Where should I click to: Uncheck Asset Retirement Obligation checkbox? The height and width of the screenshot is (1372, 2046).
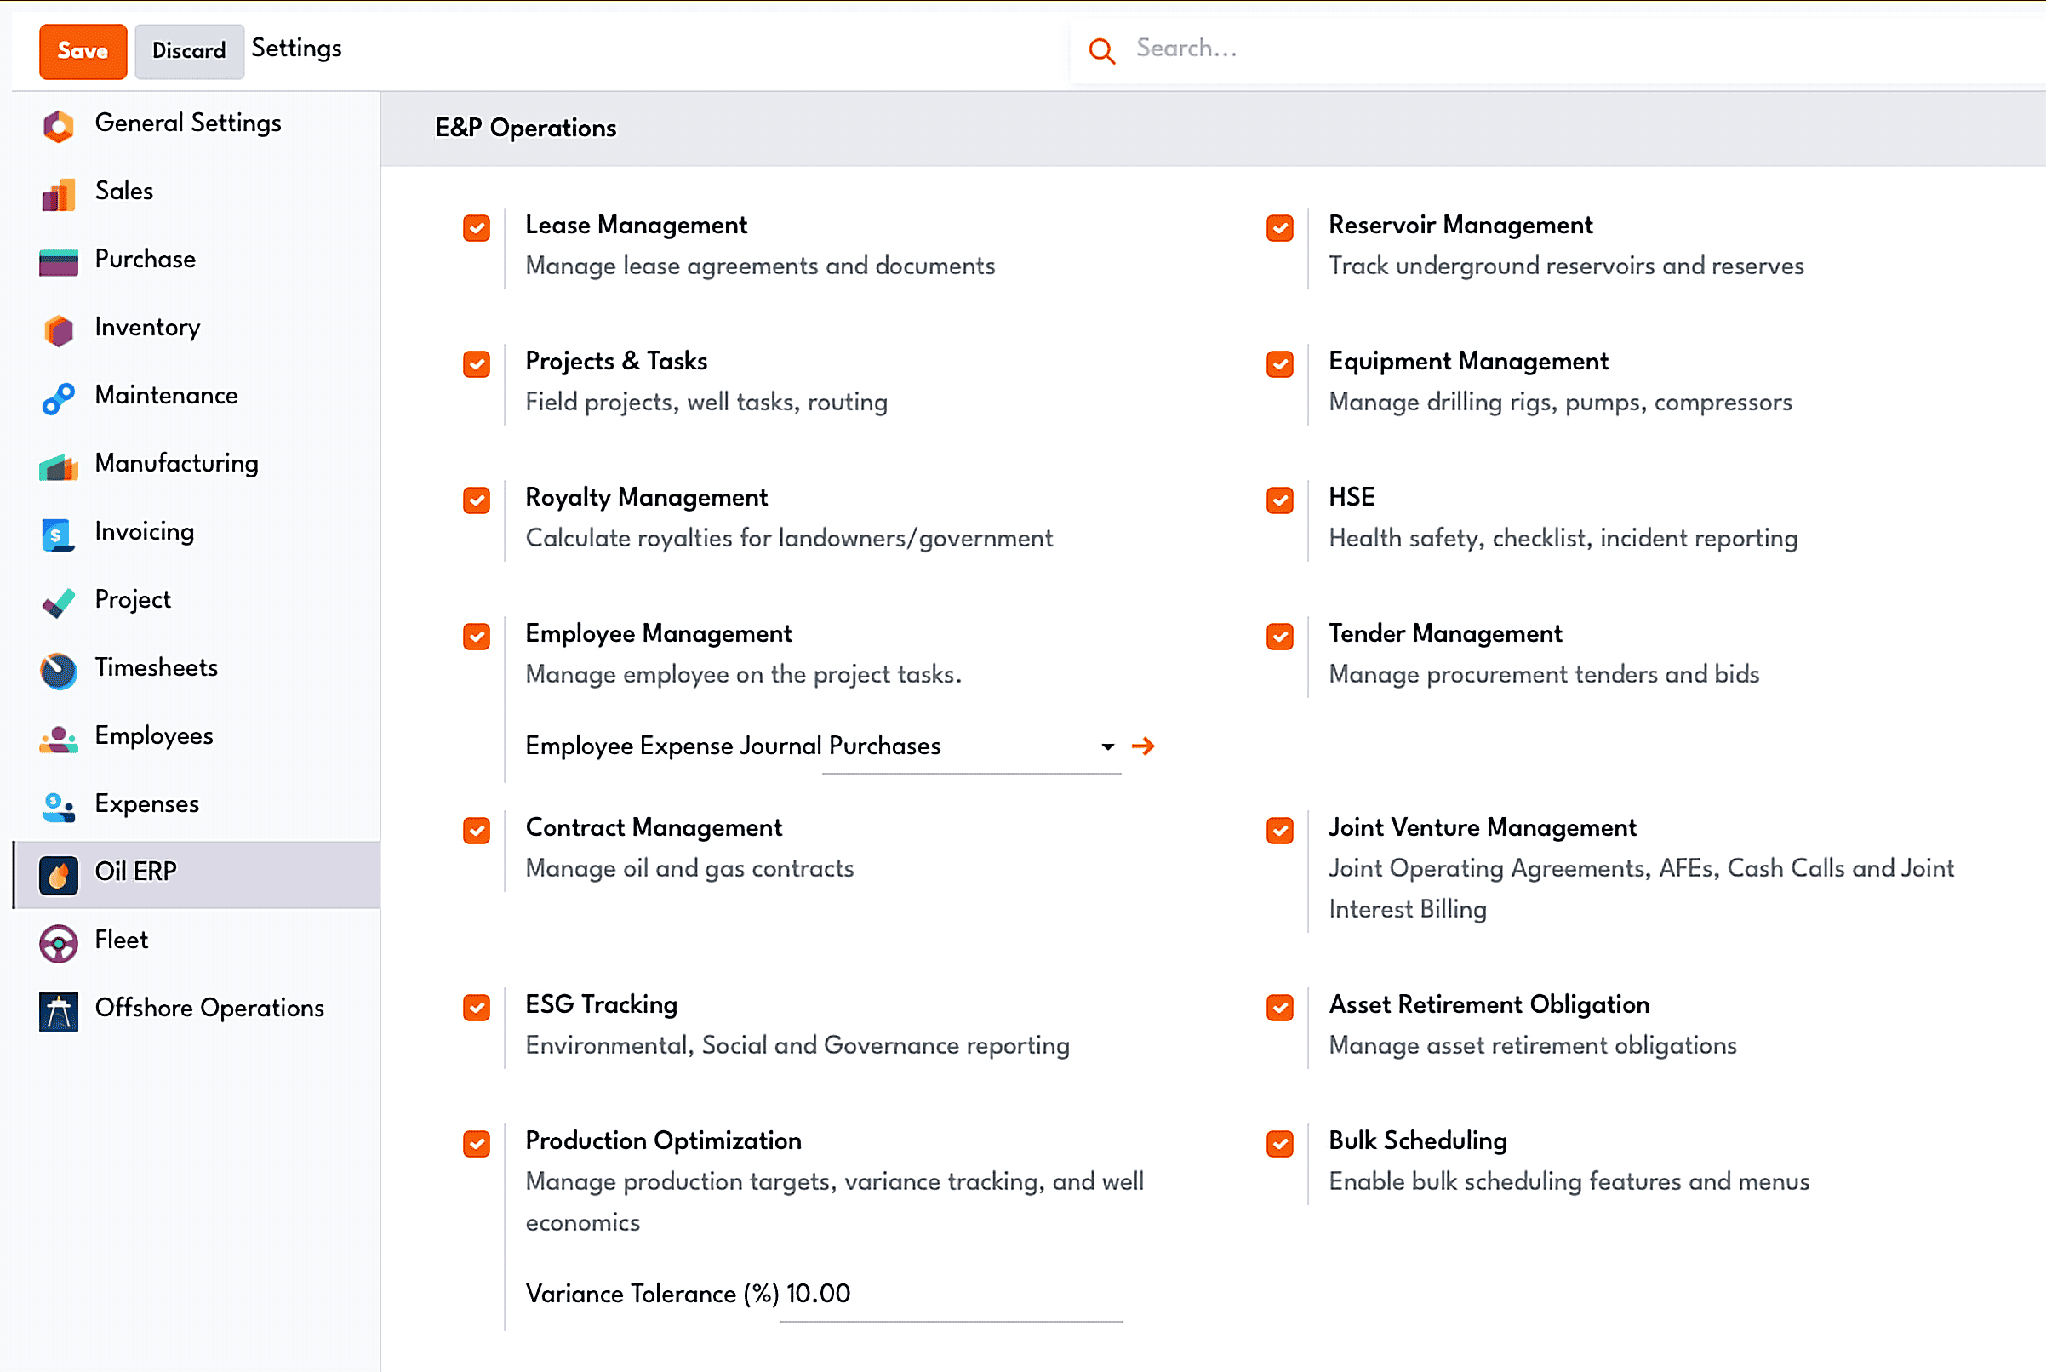tap(1280, 1007)
